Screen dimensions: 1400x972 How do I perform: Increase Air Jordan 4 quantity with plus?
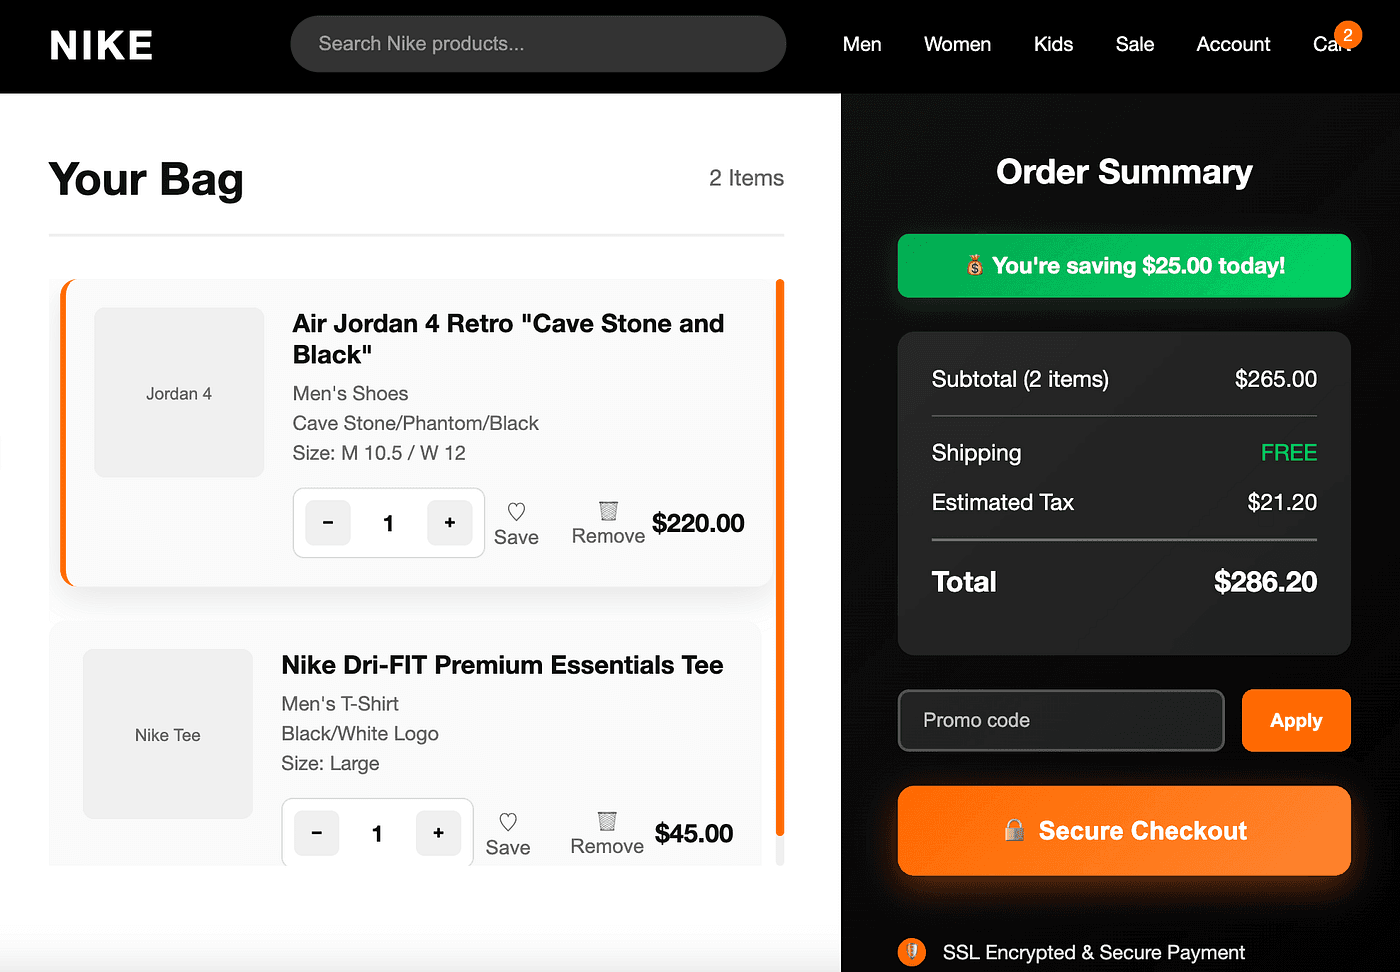click(x=450, y=523)
